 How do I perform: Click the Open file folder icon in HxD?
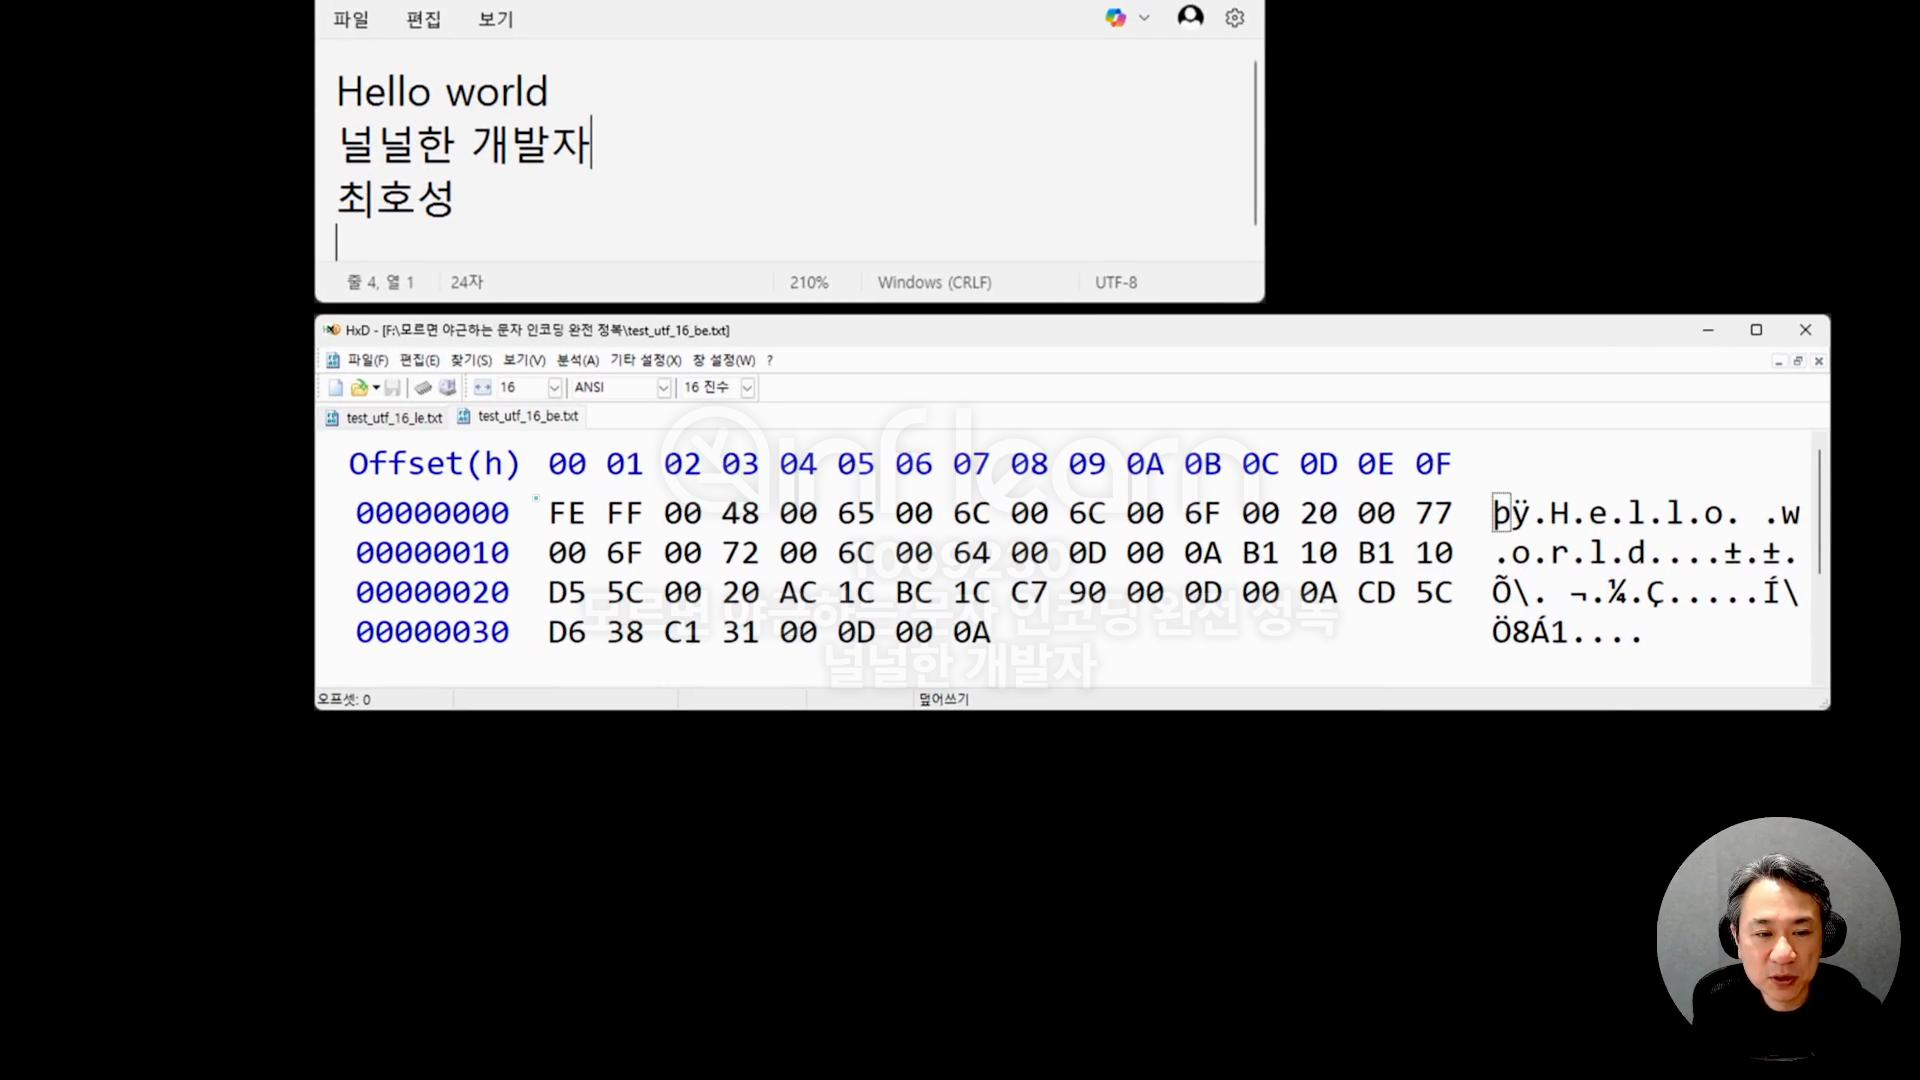pos(358,388)
